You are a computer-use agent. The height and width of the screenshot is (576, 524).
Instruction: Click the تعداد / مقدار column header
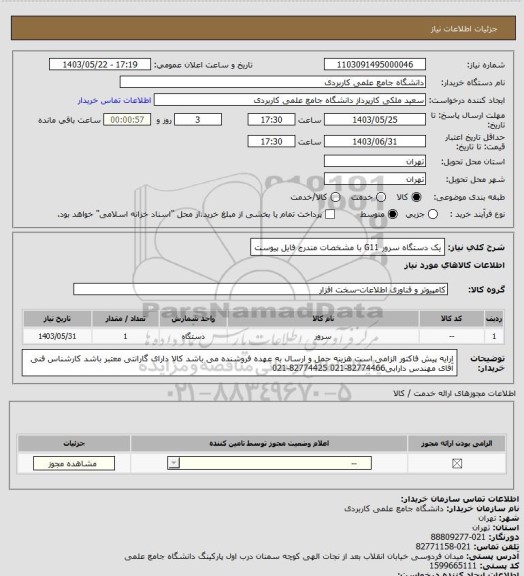(x=125, y=318)
